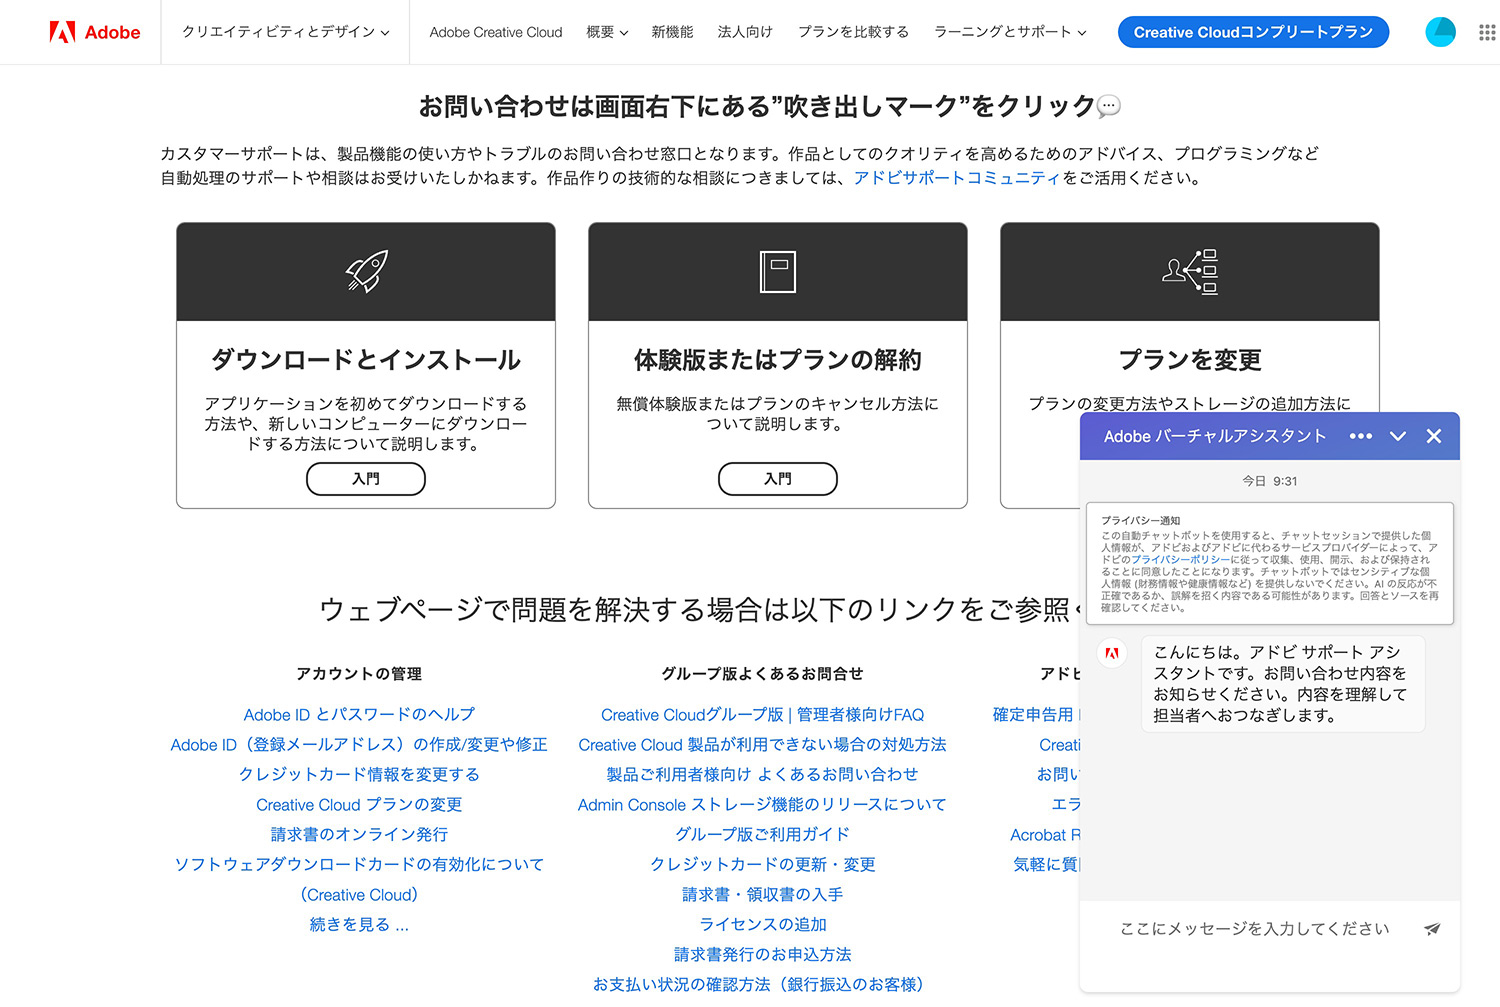Open クレジットカード情報を変更する link
Screen dimensions: 1500x1007
(x=359, y=775)
